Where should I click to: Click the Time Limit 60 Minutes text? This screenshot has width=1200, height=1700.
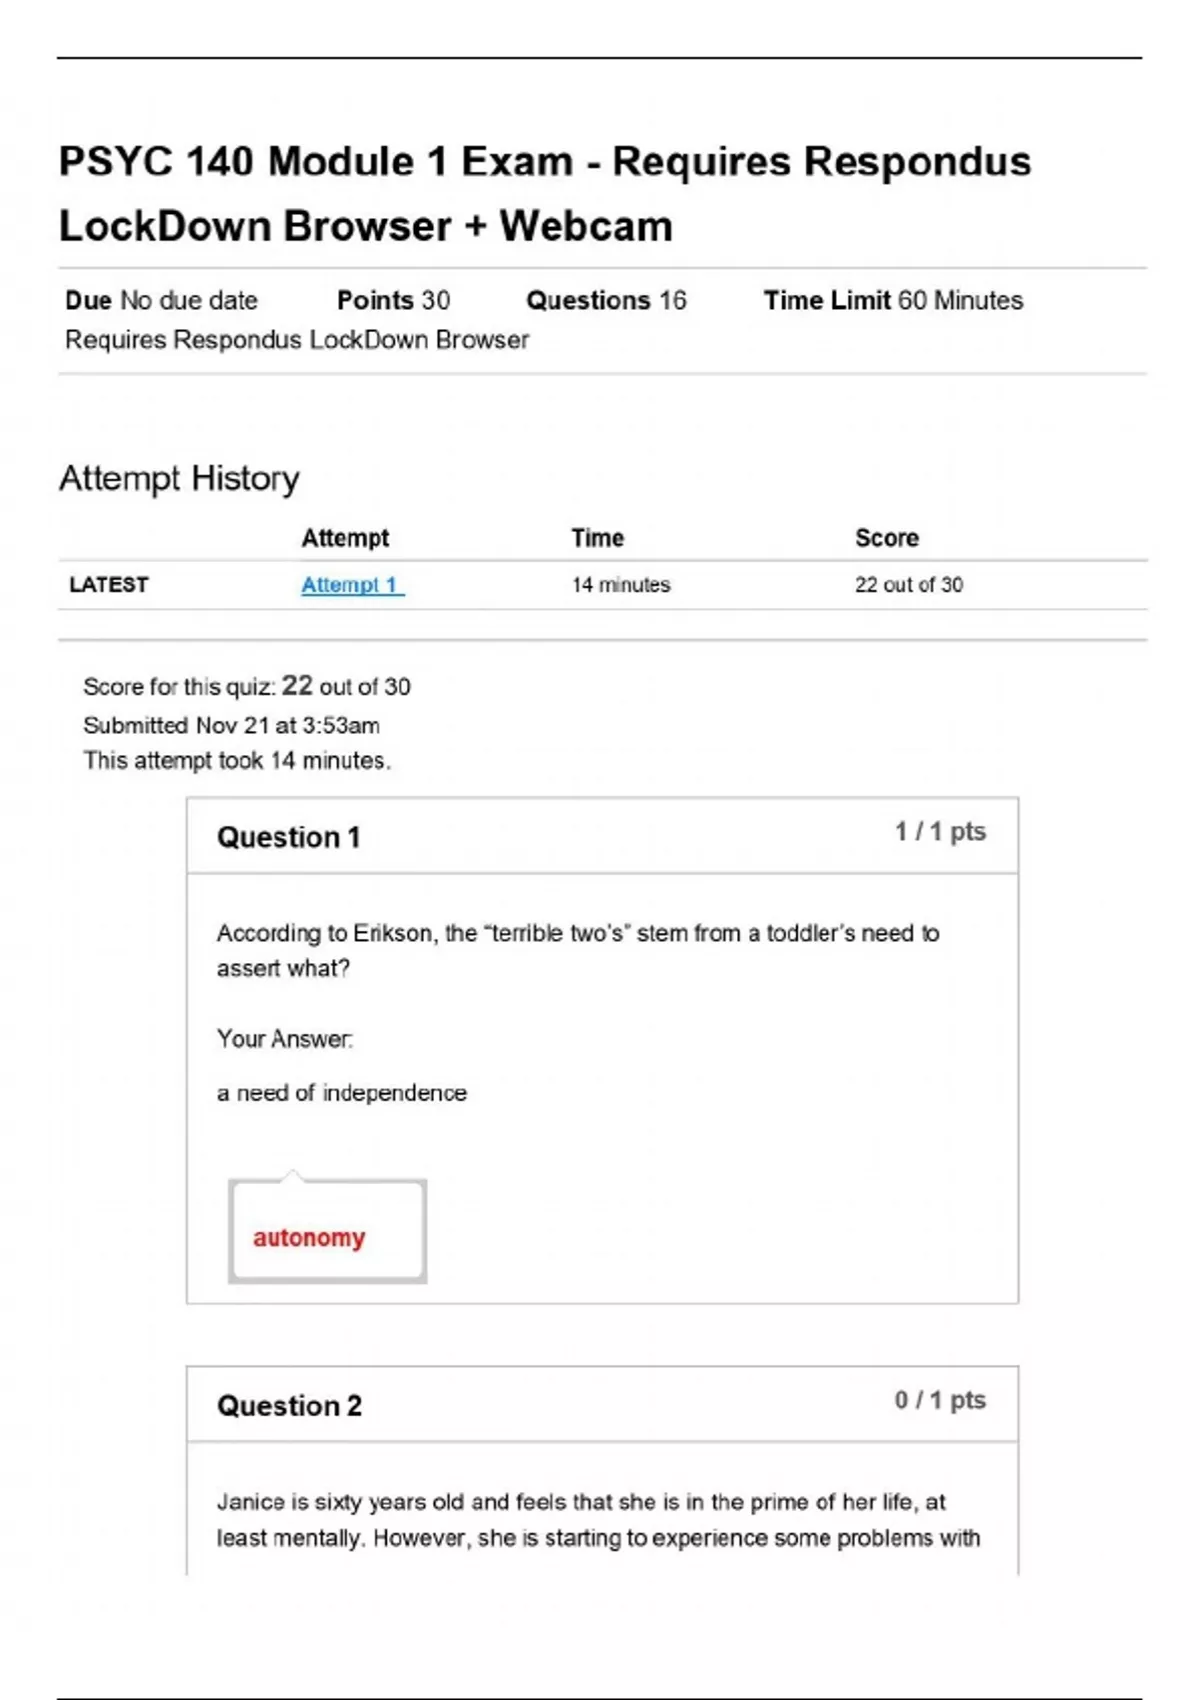point(893,300)
